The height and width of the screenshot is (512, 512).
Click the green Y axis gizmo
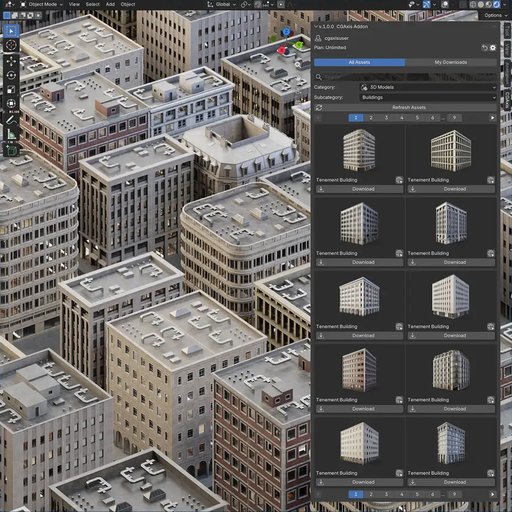299,44
